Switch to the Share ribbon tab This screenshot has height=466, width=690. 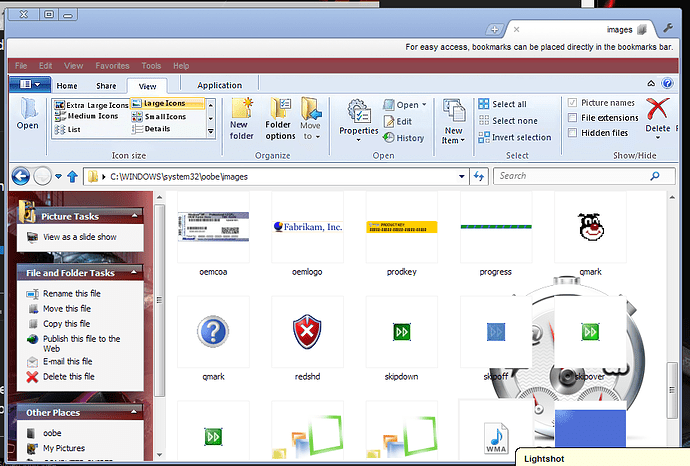(106, 86)
